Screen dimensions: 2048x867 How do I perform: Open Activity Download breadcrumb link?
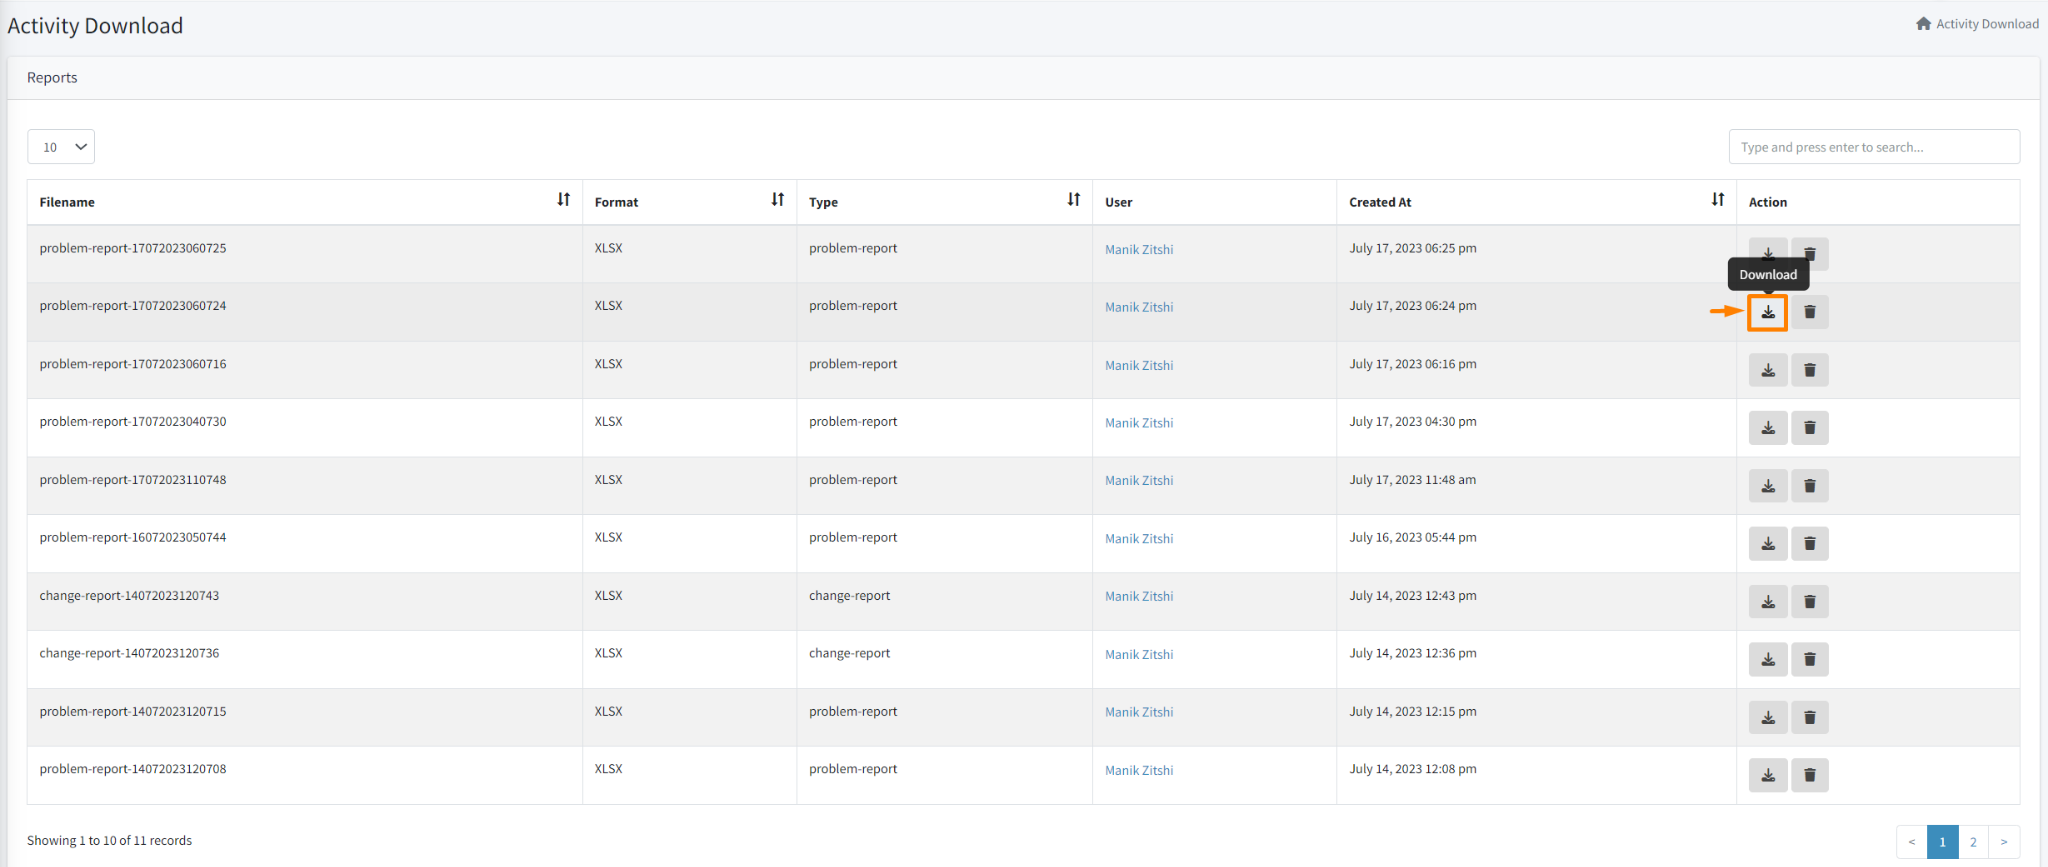tap(1987, 24)
